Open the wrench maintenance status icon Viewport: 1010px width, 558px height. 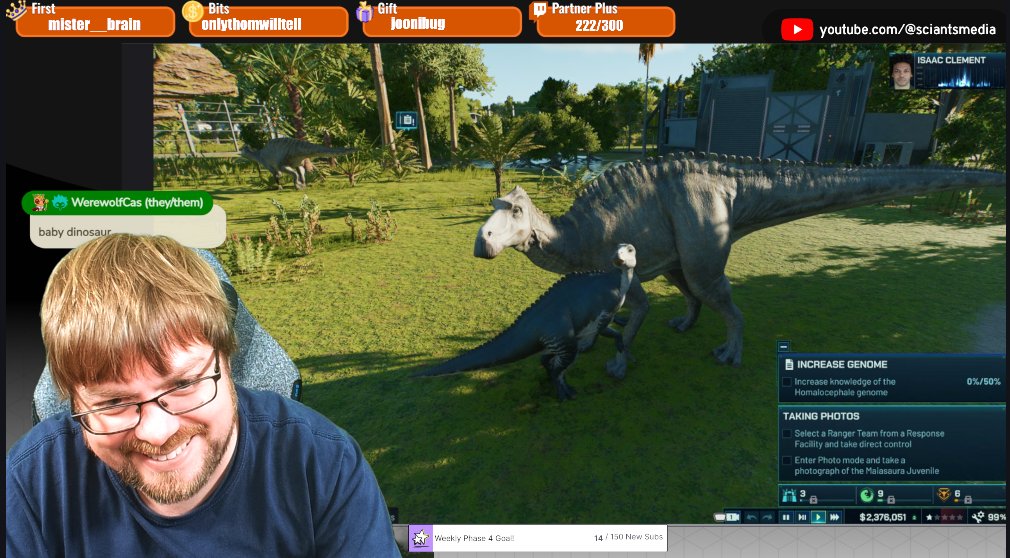pyautogui.click(x=978, y=517)
